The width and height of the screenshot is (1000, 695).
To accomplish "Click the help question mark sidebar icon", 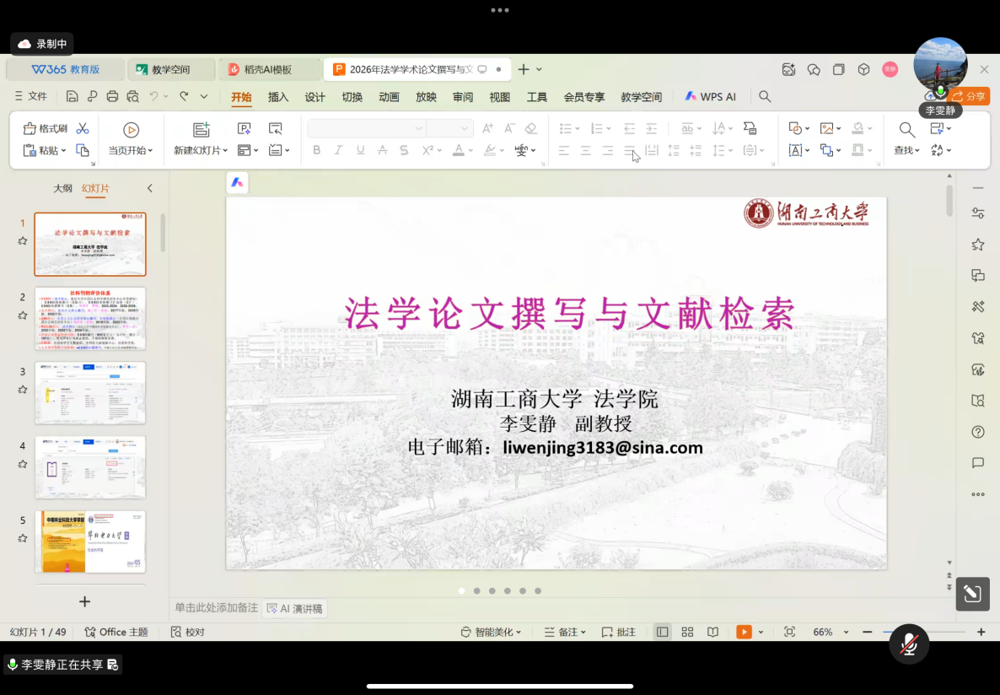I will click(x=978, y=432).
